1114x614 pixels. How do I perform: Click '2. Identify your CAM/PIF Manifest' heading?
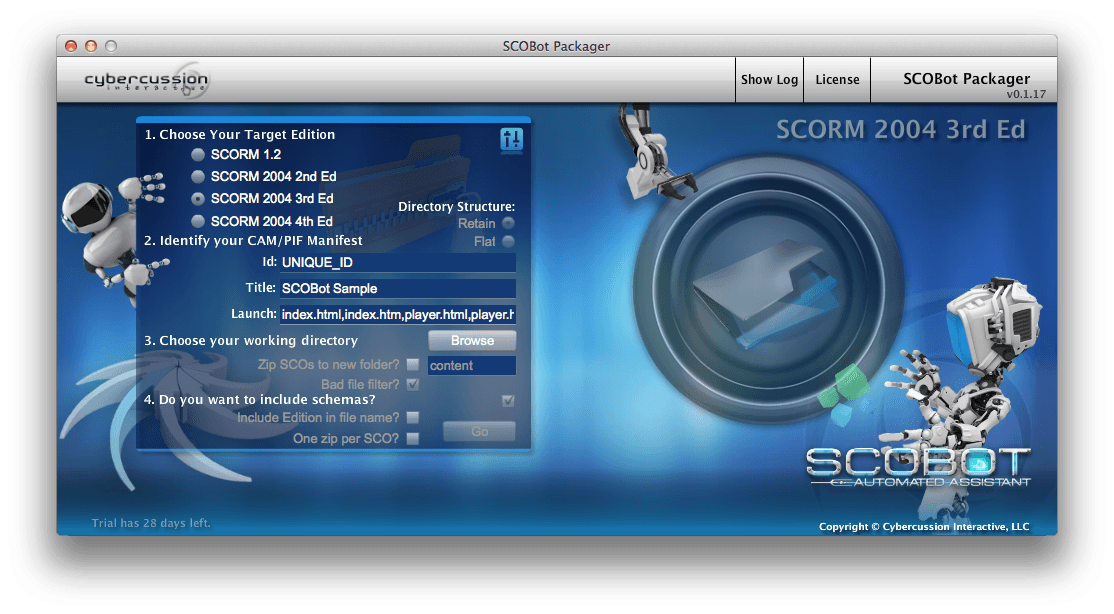point(253,240)
